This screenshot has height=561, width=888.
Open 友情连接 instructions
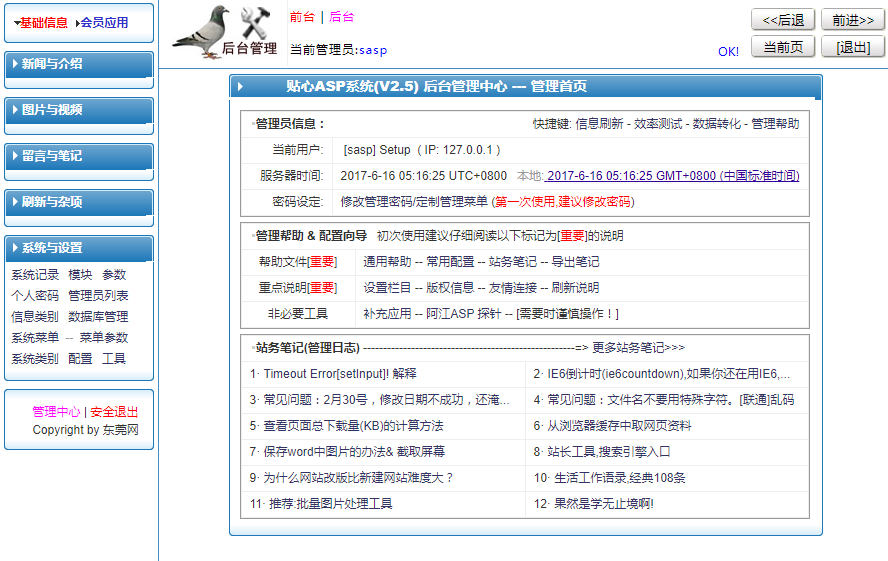pos(513,288)
